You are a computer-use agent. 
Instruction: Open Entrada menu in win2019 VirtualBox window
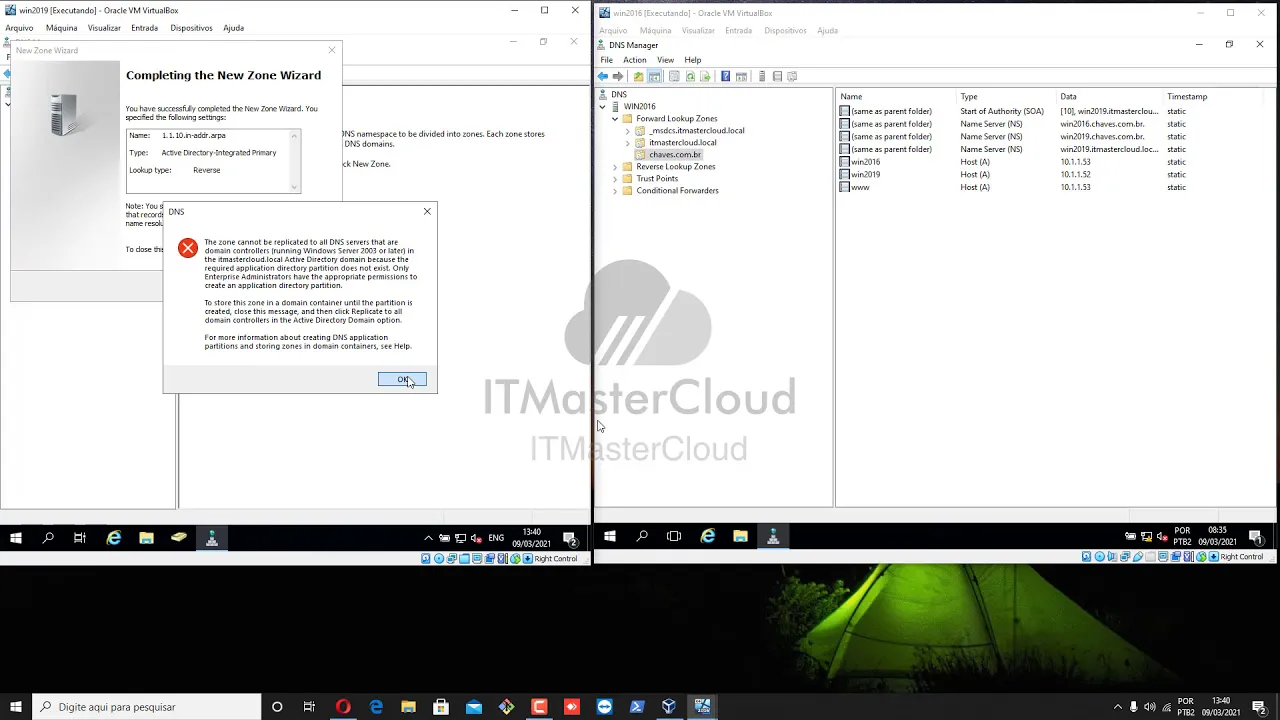(x=144, y=28)
